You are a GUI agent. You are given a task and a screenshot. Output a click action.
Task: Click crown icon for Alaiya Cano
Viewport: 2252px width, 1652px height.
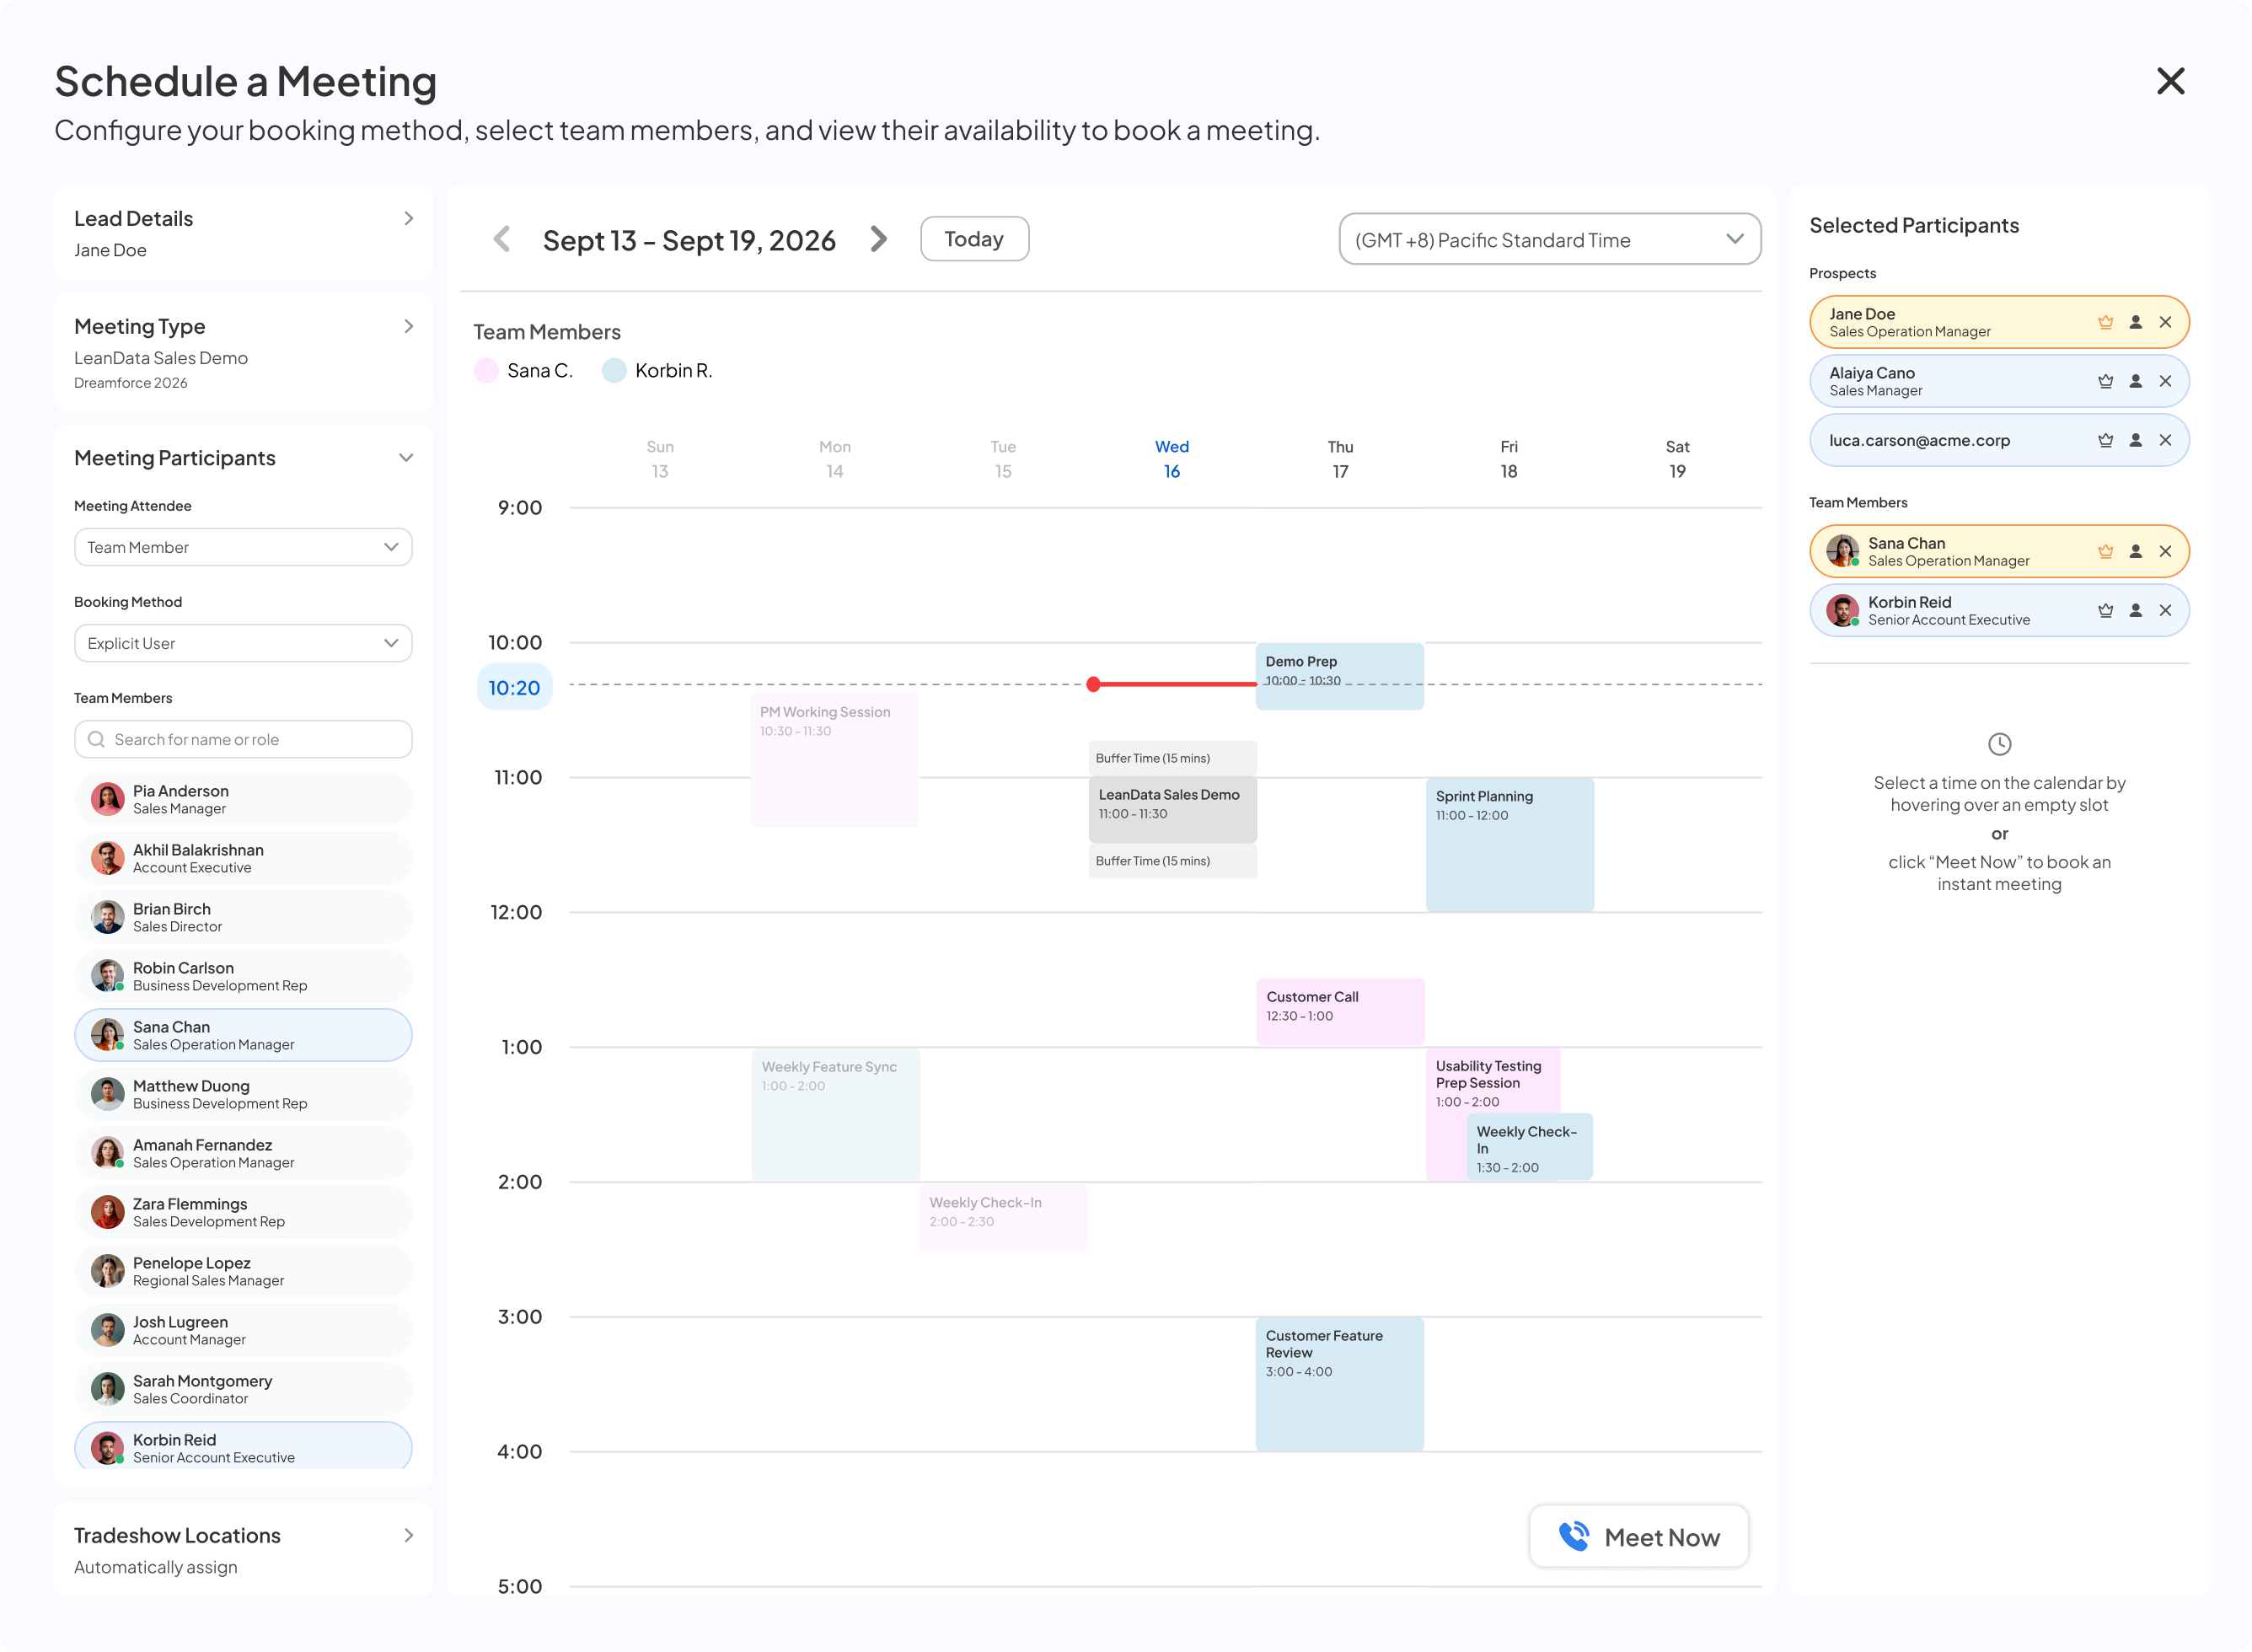coord(2105,381)
